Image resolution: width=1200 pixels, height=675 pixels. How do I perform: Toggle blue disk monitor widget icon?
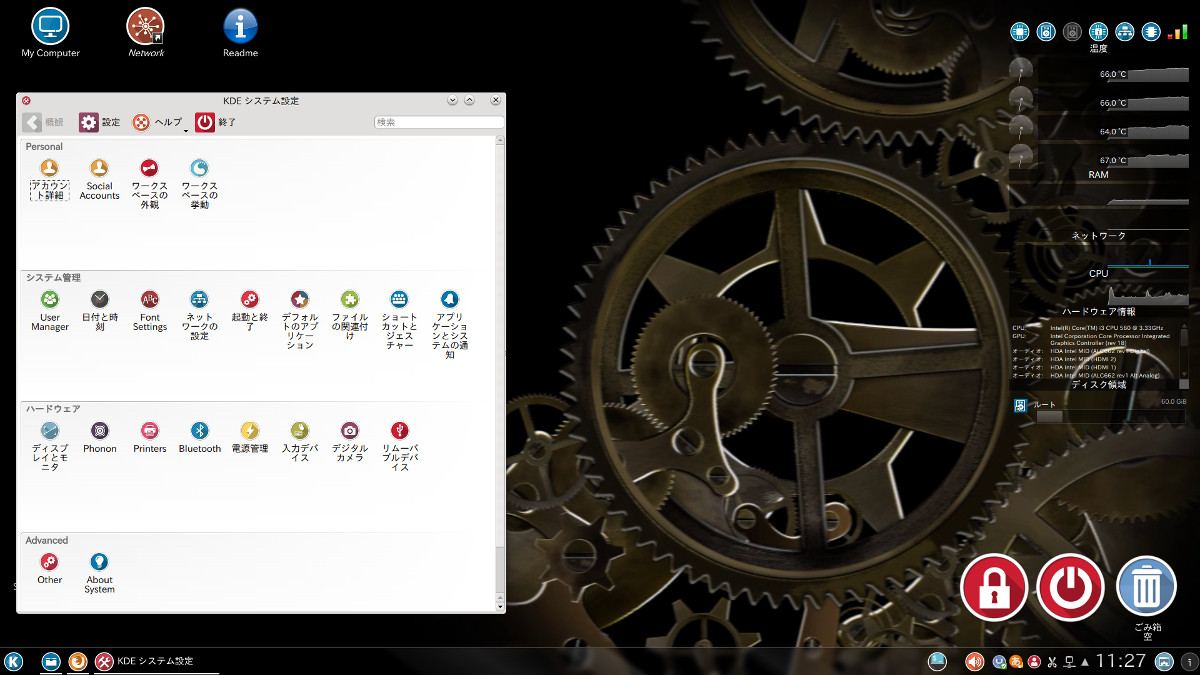coord(1046,32)
